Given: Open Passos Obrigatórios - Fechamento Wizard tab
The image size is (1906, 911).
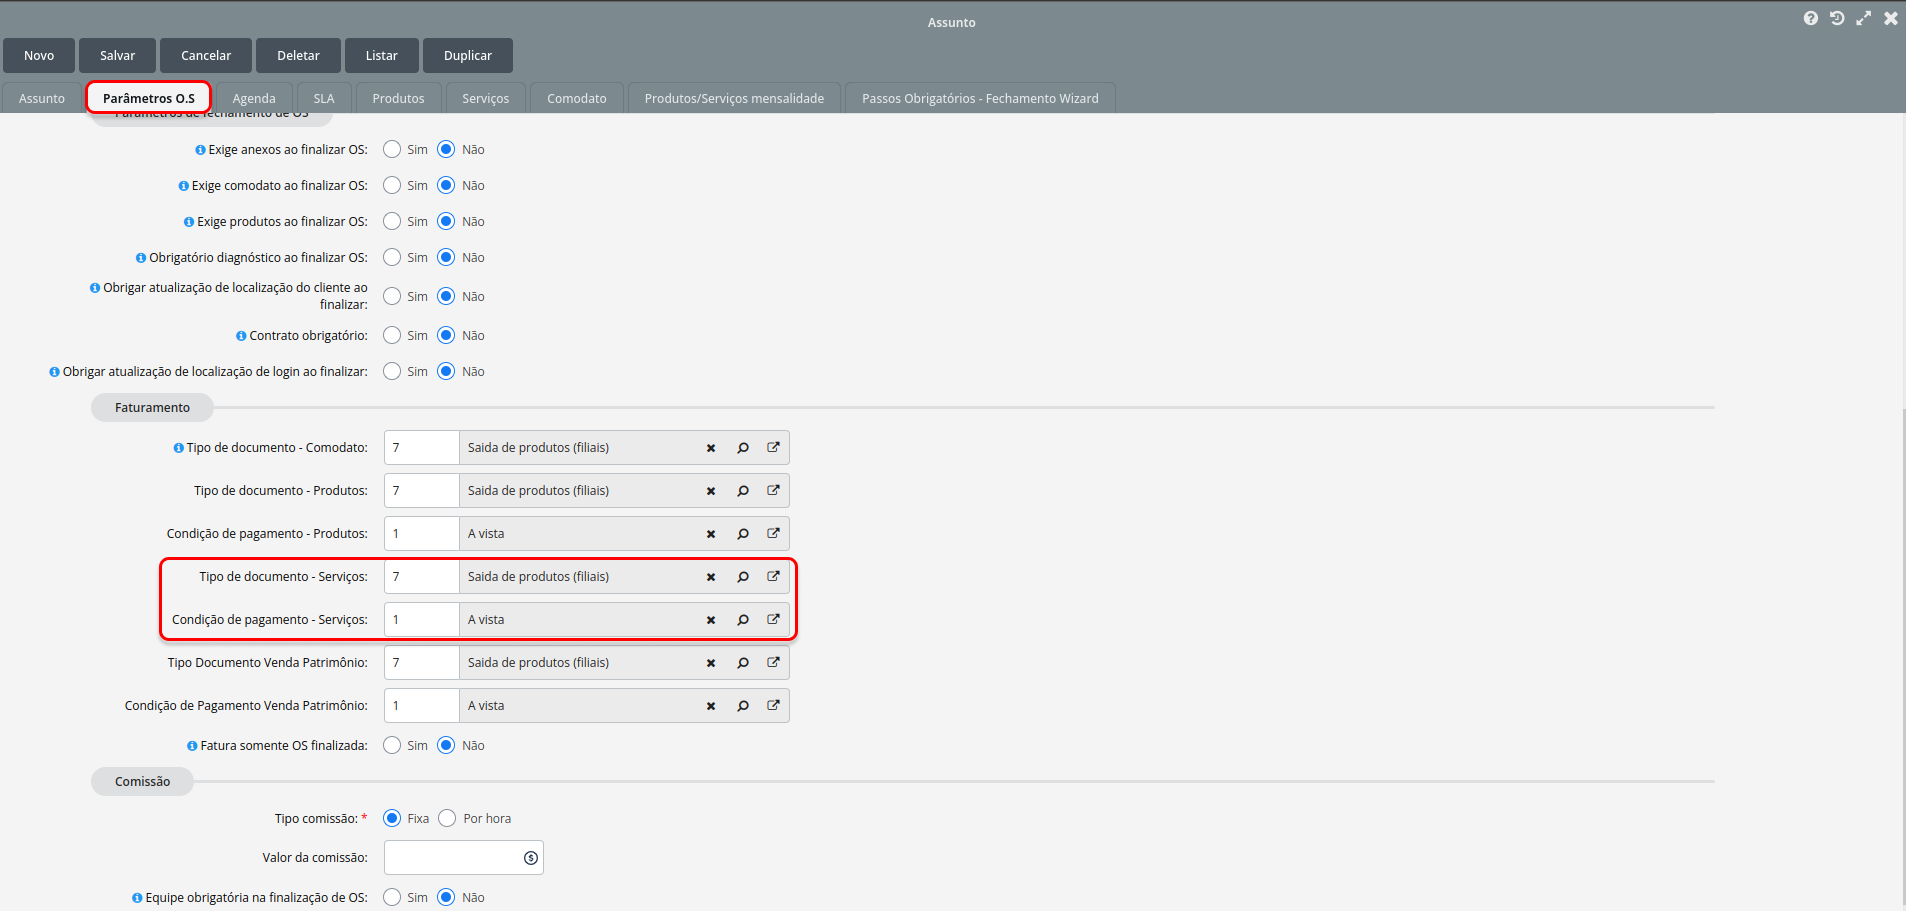Looking at the screenshot, I should (x=980, y=98).
